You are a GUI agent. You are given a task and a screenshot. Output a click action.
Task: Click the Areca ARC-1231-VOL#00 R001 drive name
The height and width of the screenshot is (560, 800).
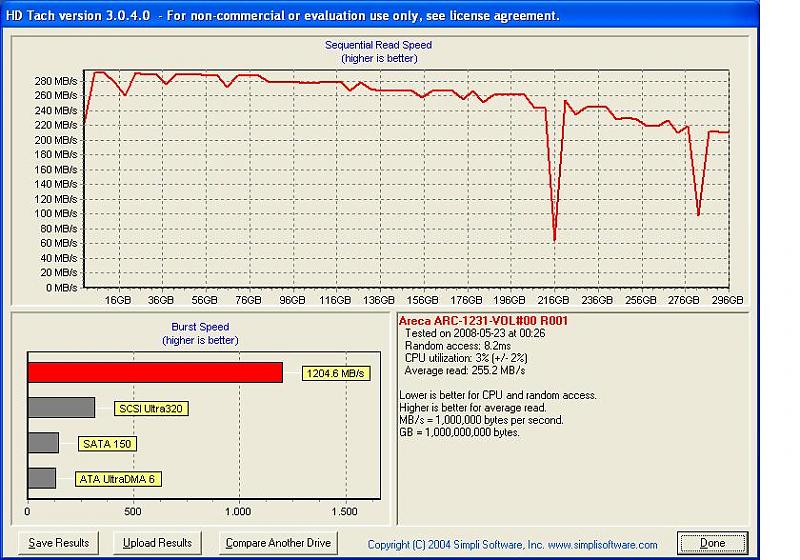tap(483, 321)
